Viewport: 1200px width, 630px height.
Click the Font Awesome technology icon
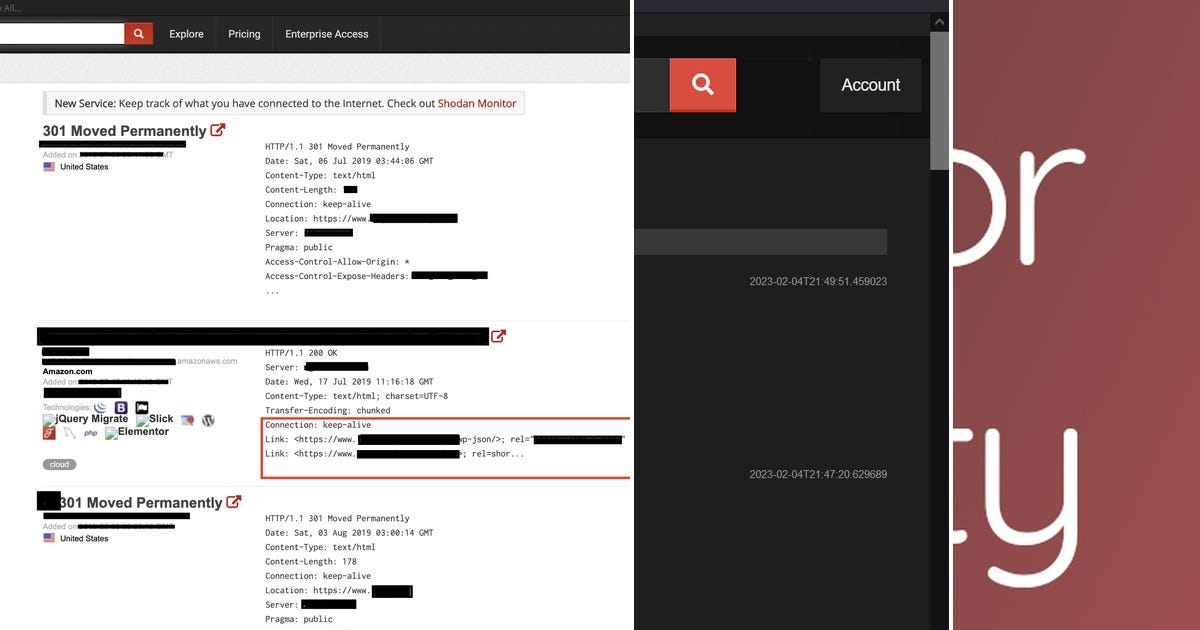[x=47, y=432]
